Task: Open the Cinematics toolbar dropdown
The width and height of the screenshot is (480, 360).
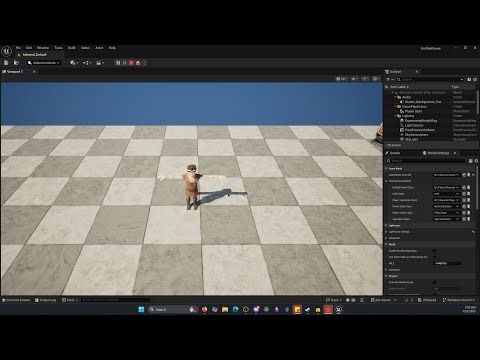Action: [x=100, y=63]
